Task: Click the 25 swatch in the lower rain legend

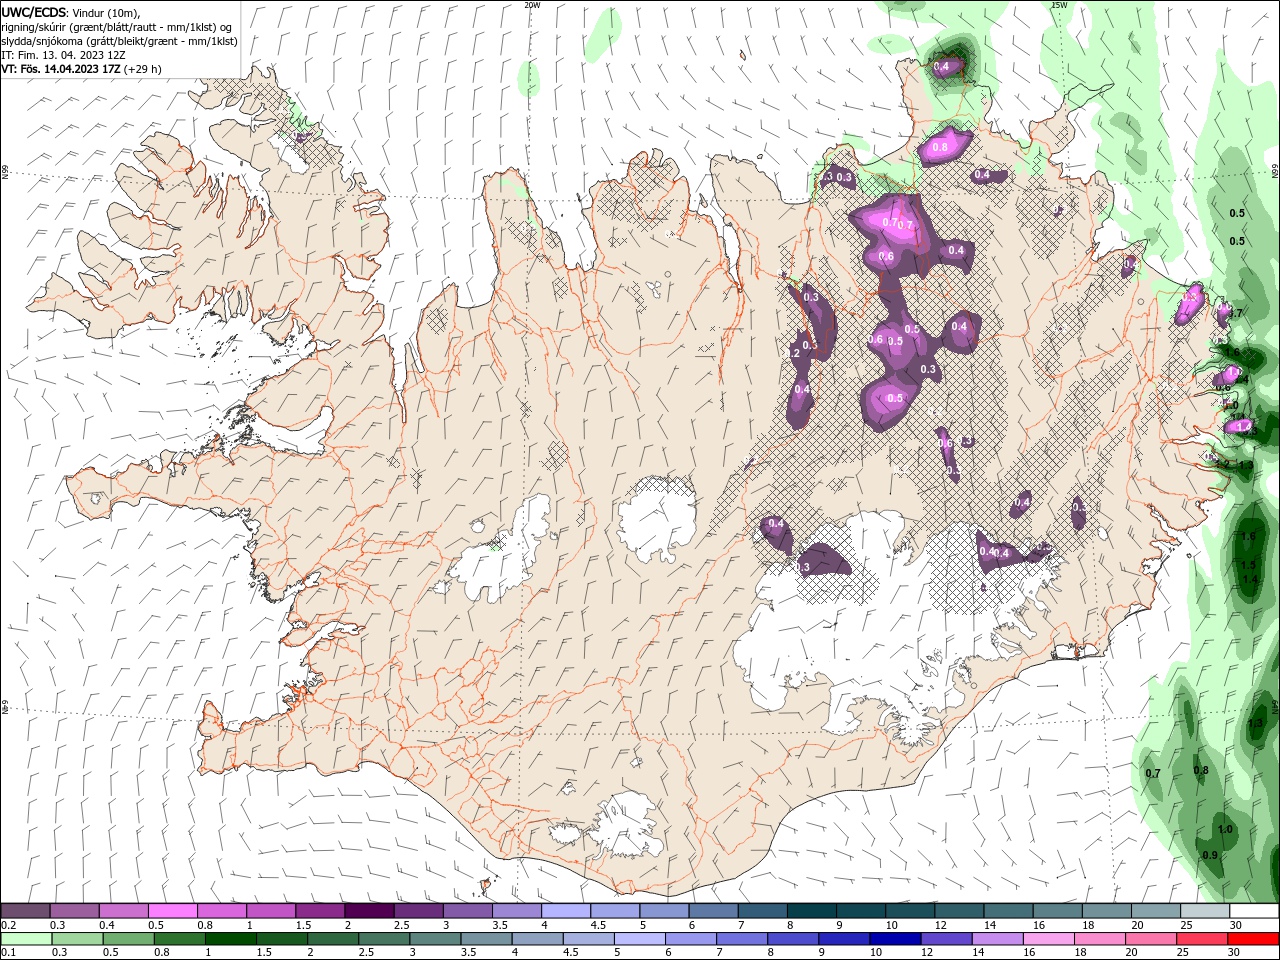Action: (x=1200, y=939)
